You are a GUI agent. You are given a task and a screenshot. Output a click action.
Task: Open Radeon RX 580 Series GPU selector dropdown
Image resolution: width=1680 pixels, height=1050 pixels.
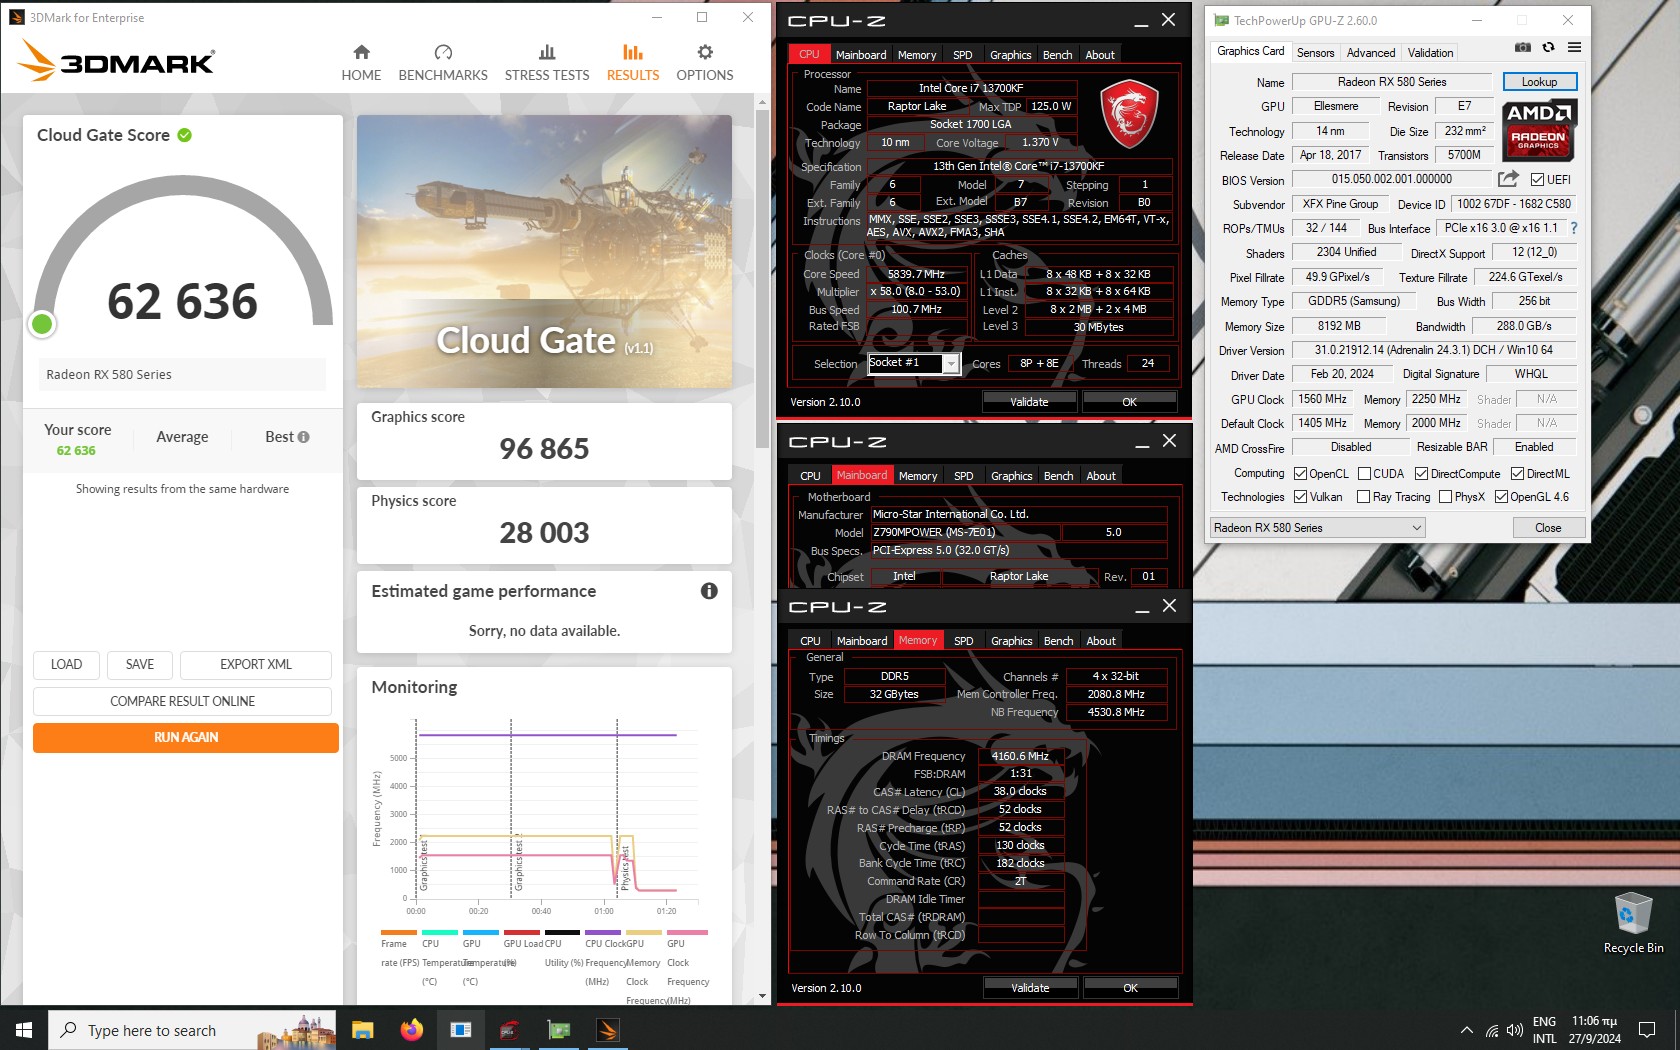point(1318,528)
